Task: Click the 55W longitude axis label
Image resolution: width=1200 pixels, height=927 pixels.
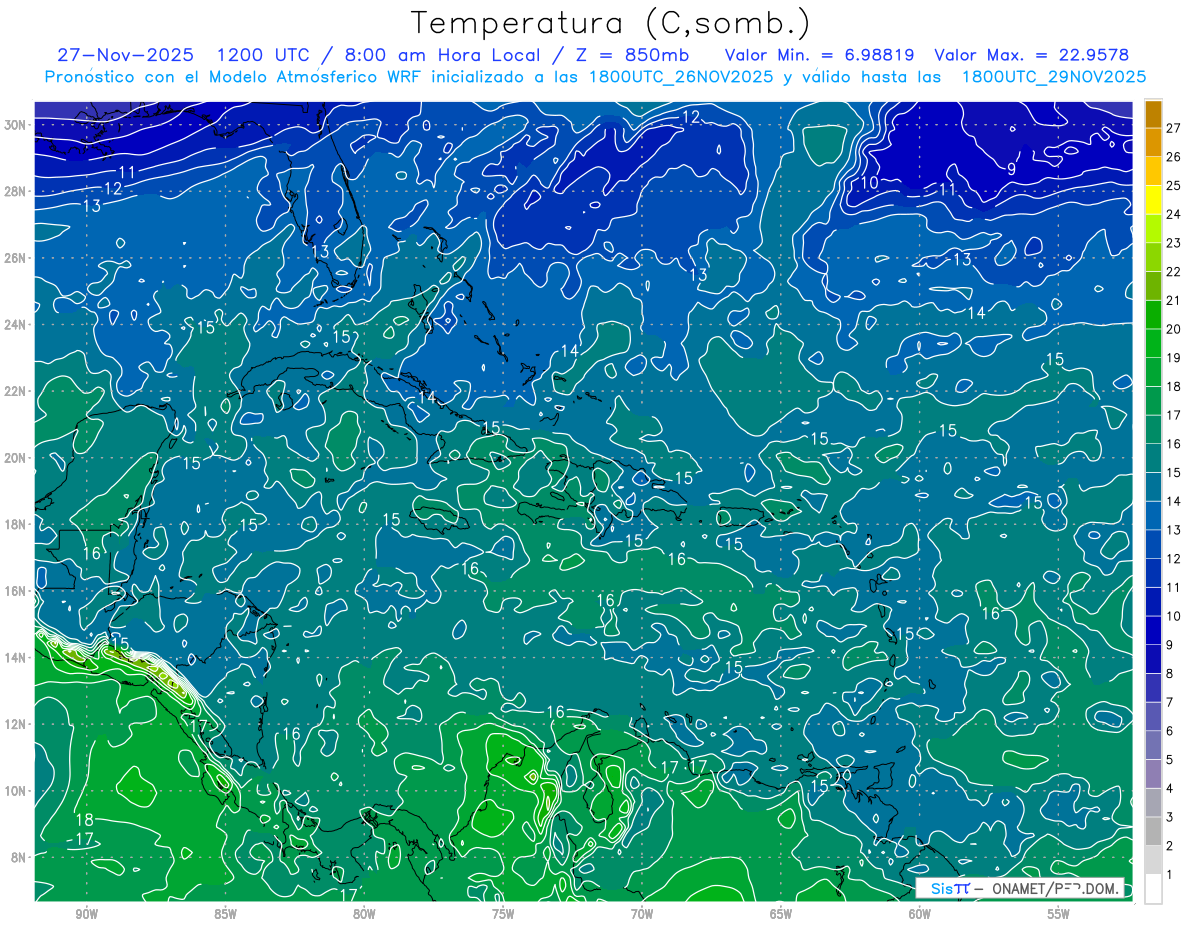Action: click(1059, 914)
